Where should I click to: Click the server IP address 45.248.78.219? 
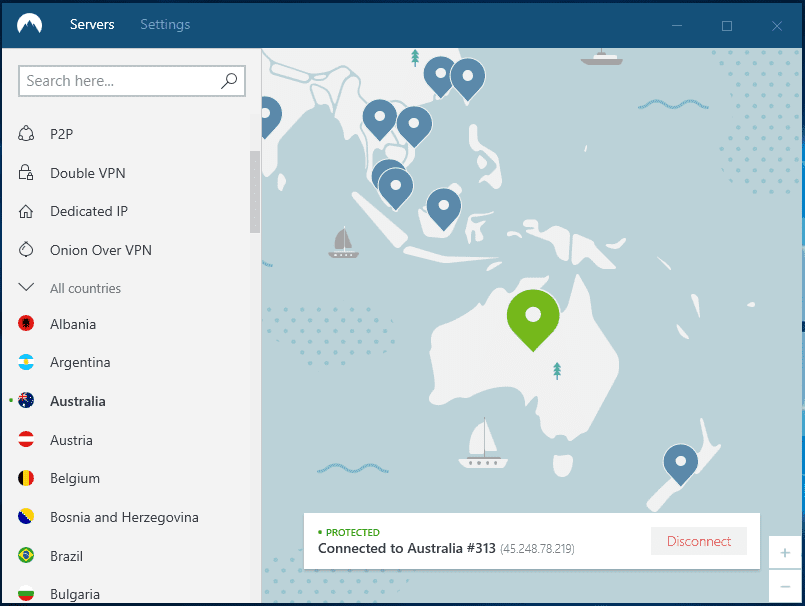tap(537, 549)
